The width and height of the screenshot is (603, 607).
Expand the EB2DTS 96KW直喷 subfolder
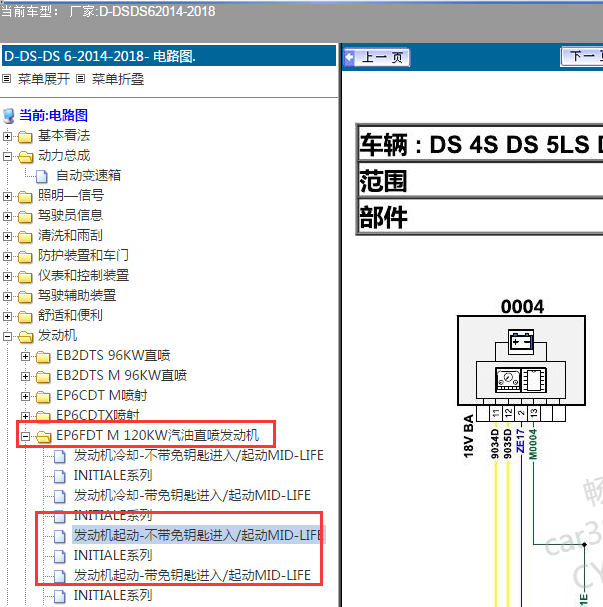(25, 356)
